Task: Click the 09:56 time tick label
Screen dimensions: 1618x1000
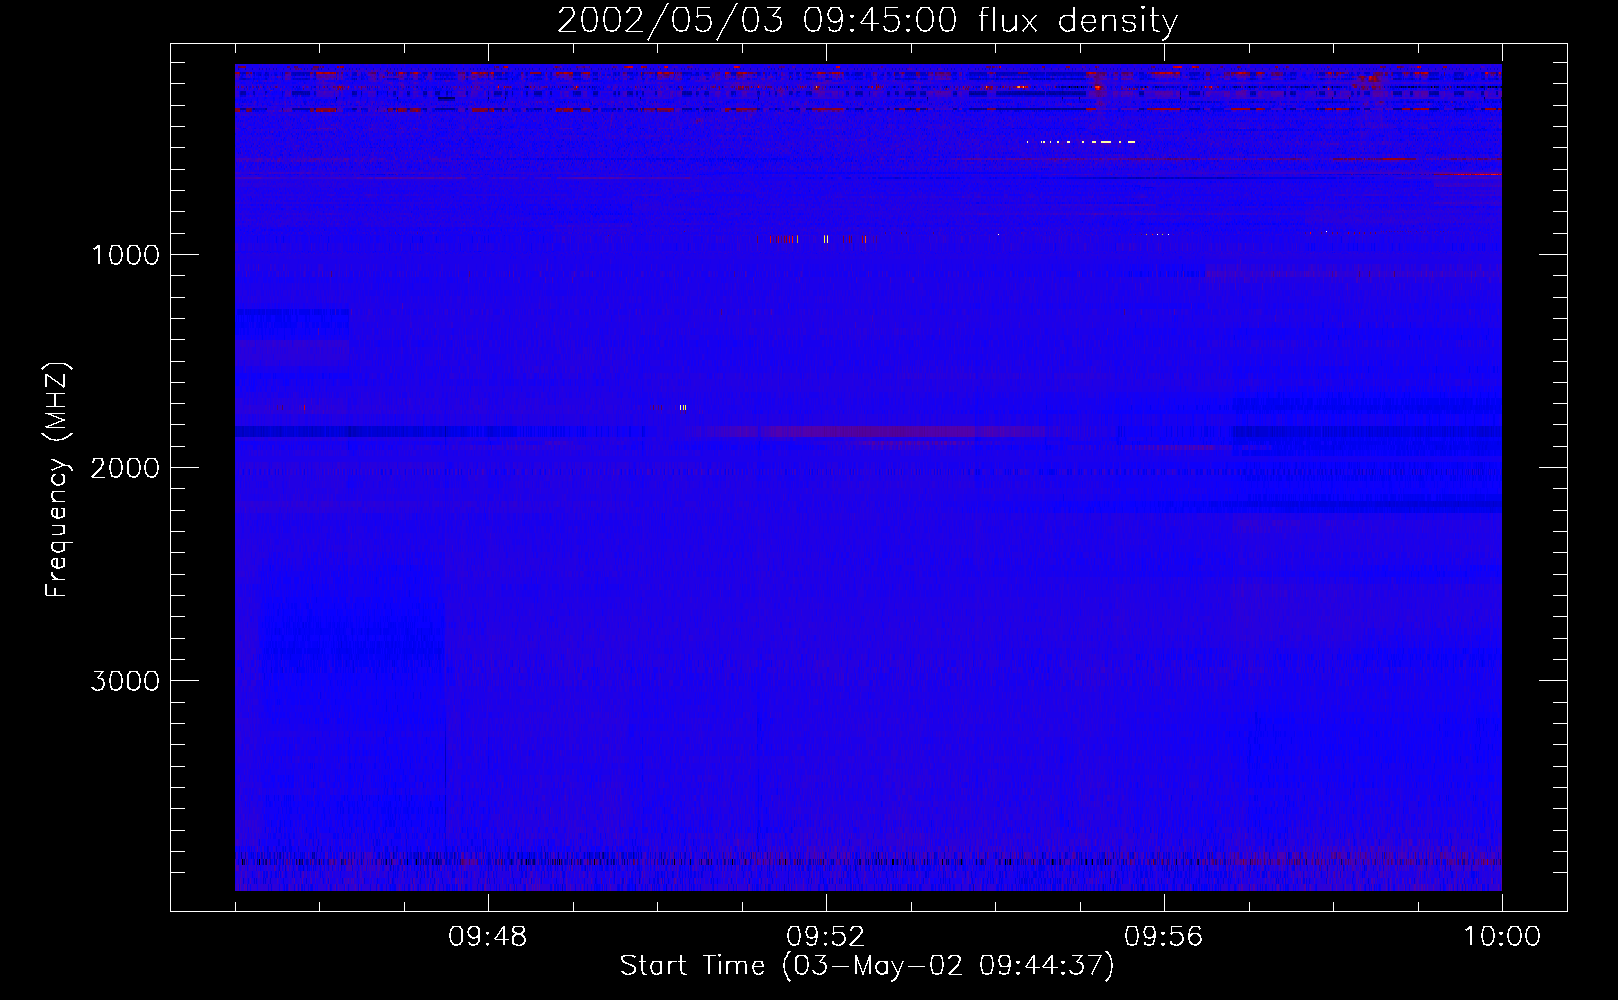Action: [1164, 937]
